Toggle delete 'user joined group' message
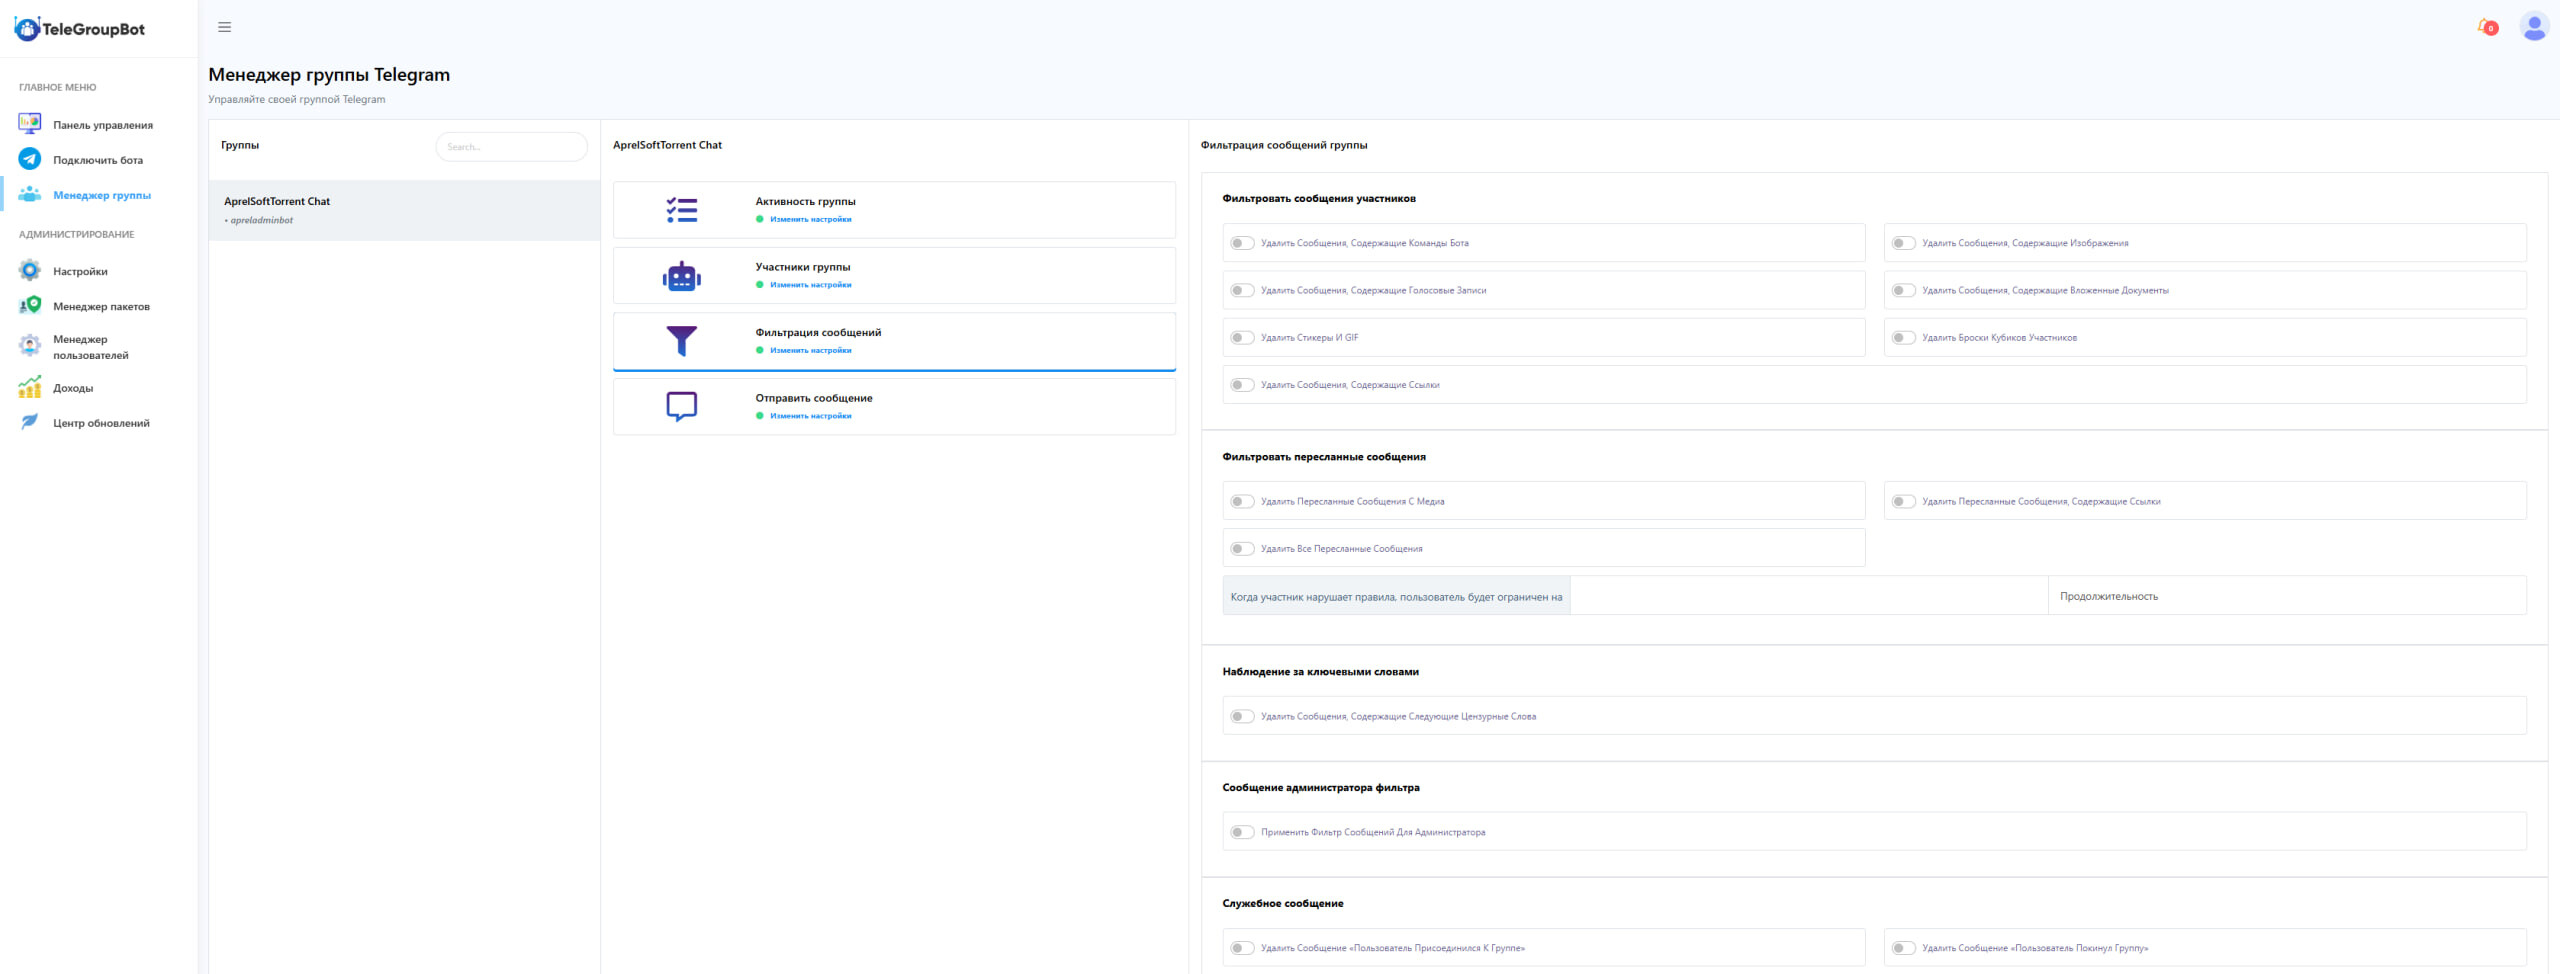 pos(1242,948)
